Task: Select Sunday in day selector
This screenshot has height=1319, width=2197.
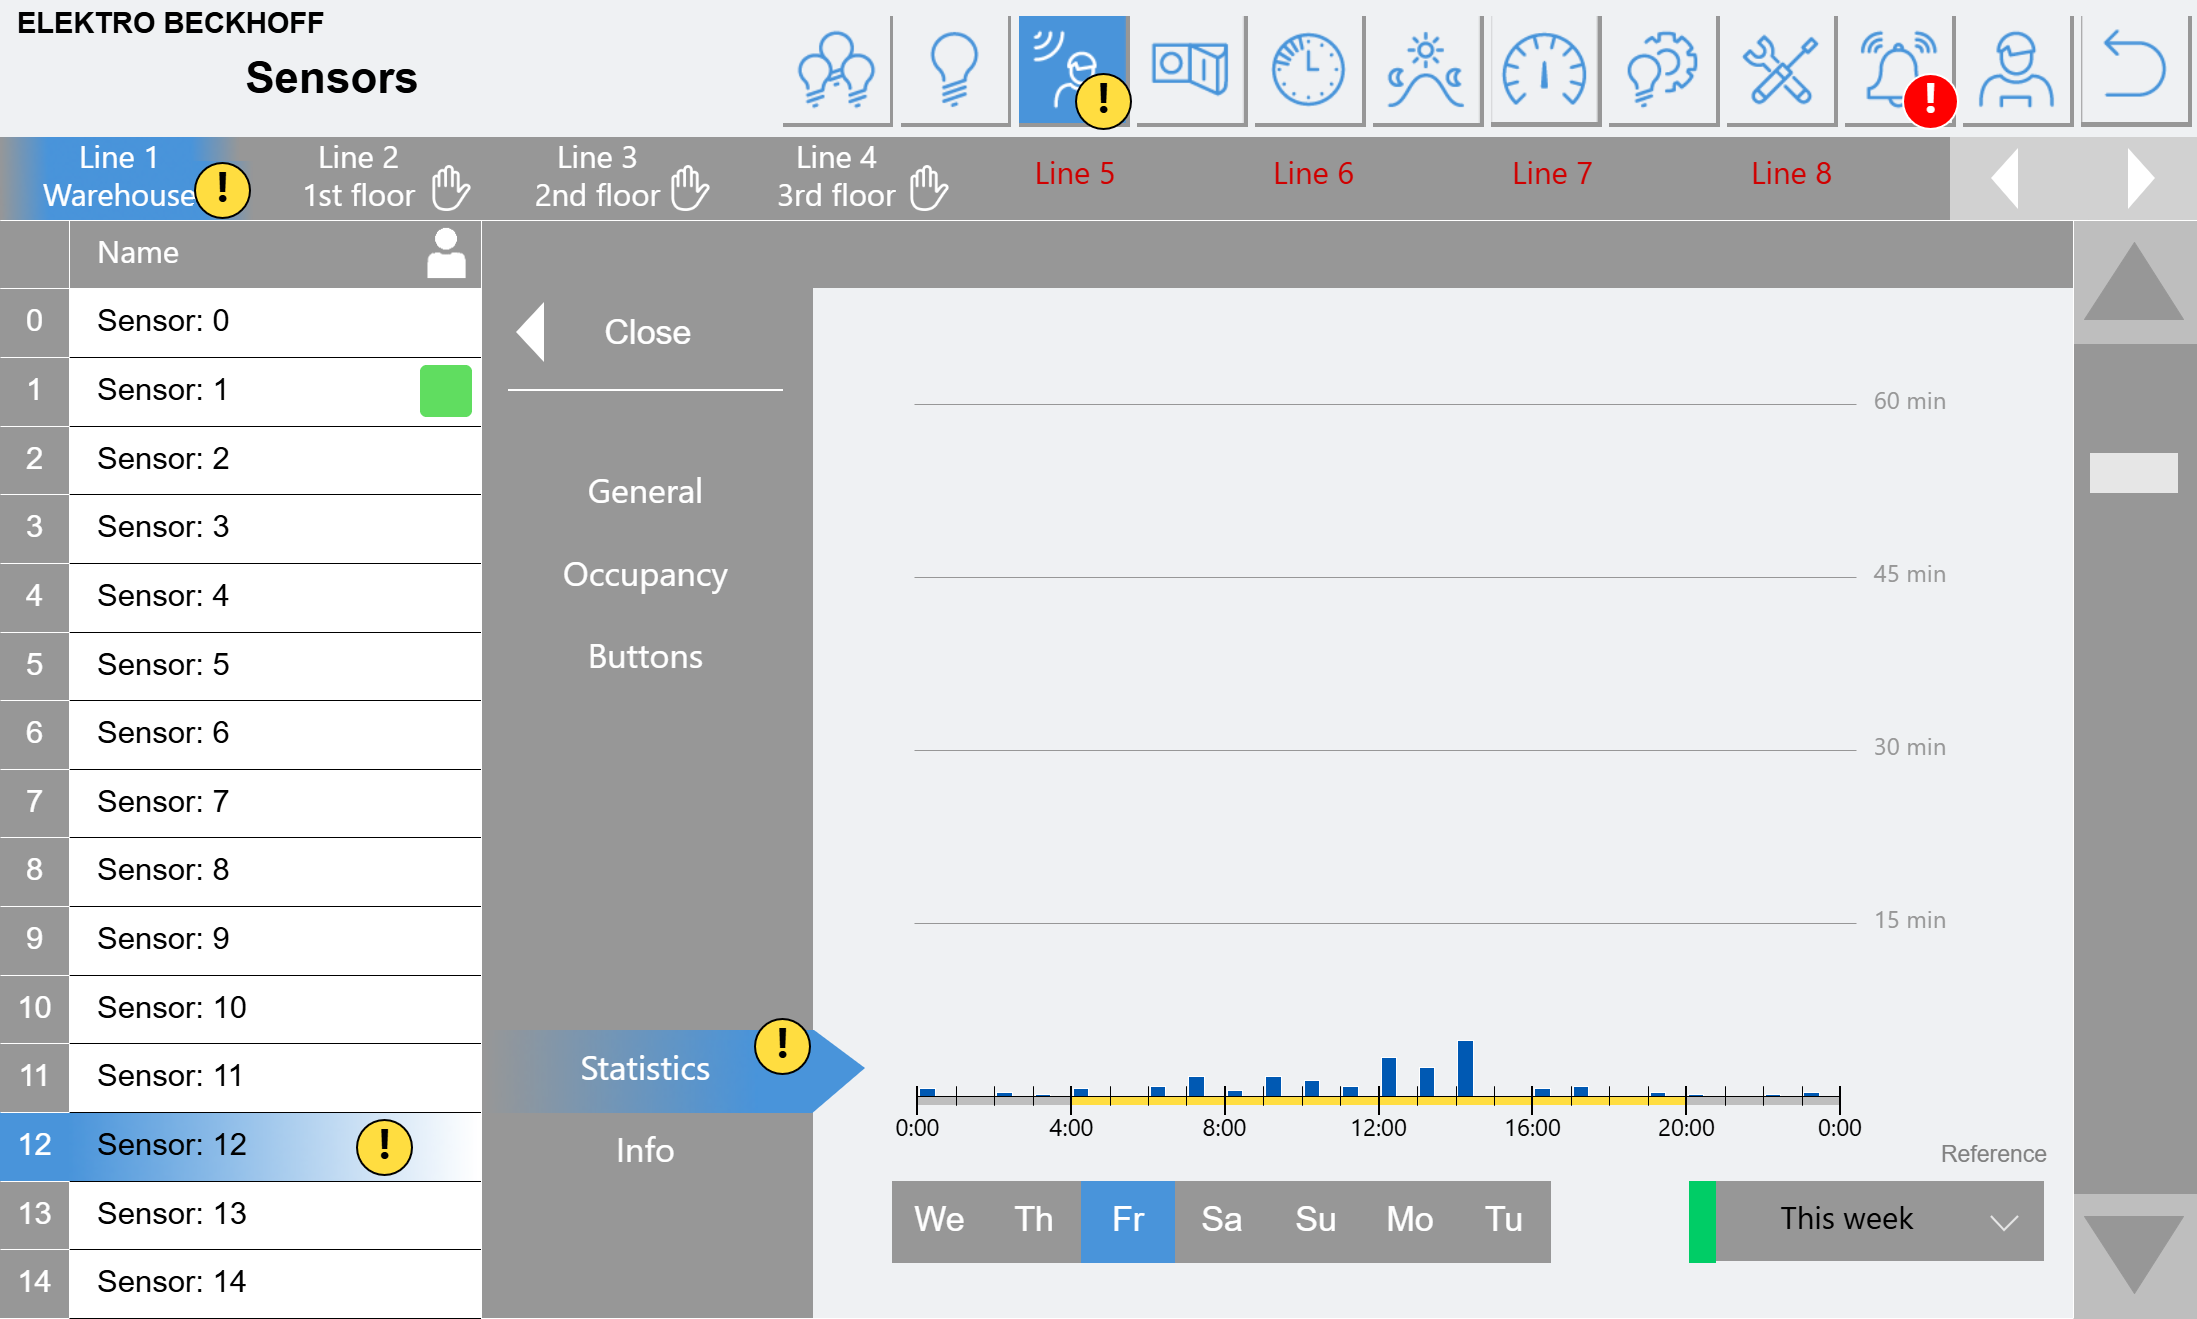Action: coord(1316,1221)
